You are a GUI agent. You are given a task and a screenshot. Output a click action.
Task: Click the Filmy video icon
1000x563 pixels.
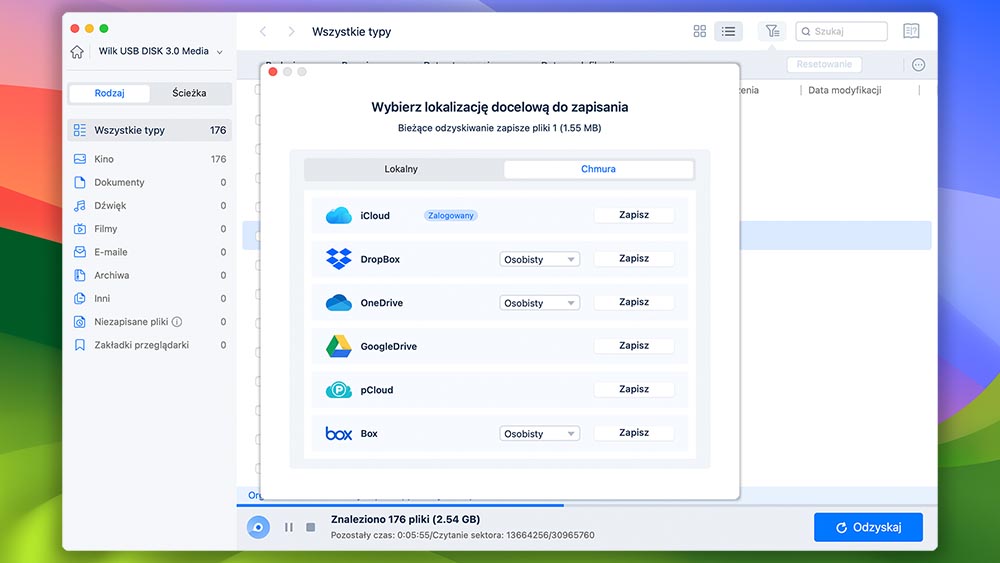click(x=80, y=229)
